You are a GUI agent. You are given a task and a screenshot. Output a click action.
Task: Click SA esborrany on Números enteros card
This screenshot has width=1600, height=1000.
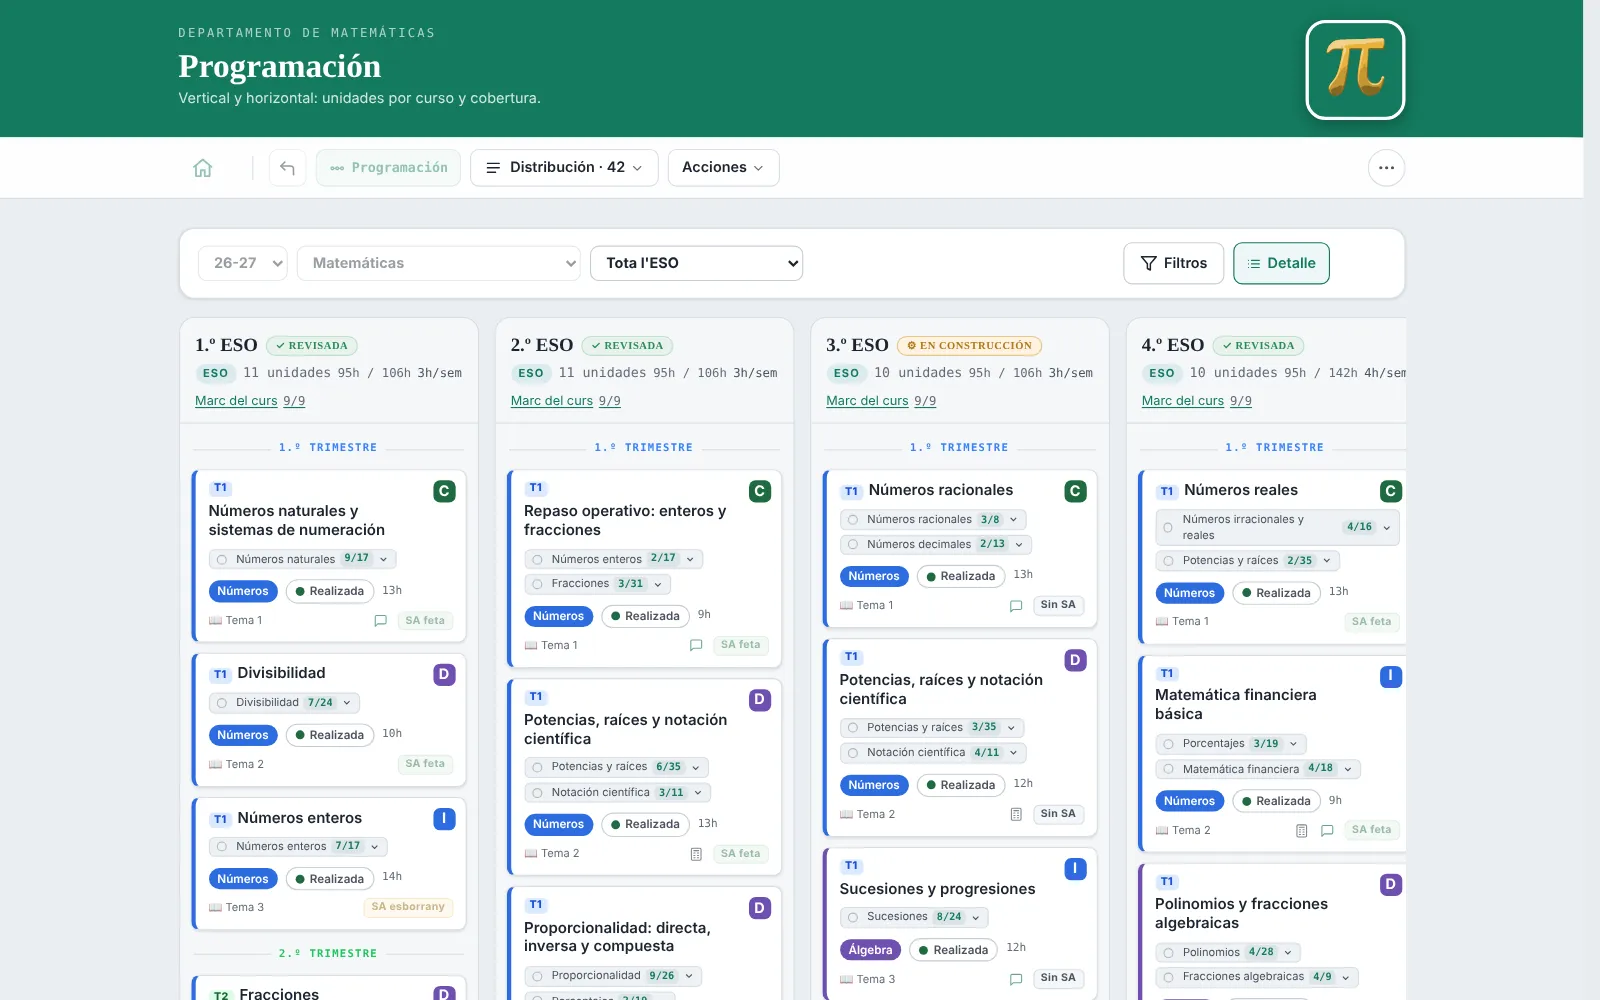(x=408, y=907)
